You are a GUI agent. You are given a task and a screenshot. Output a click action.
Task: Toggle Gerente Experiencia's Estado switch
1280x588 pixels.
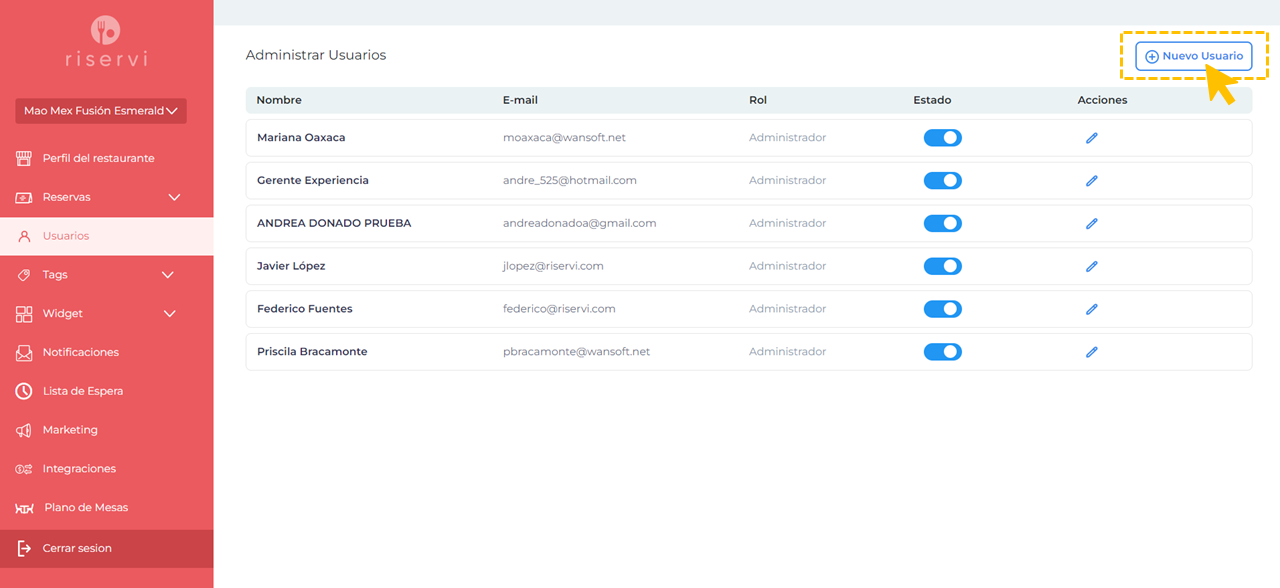(x=943, y=181)
